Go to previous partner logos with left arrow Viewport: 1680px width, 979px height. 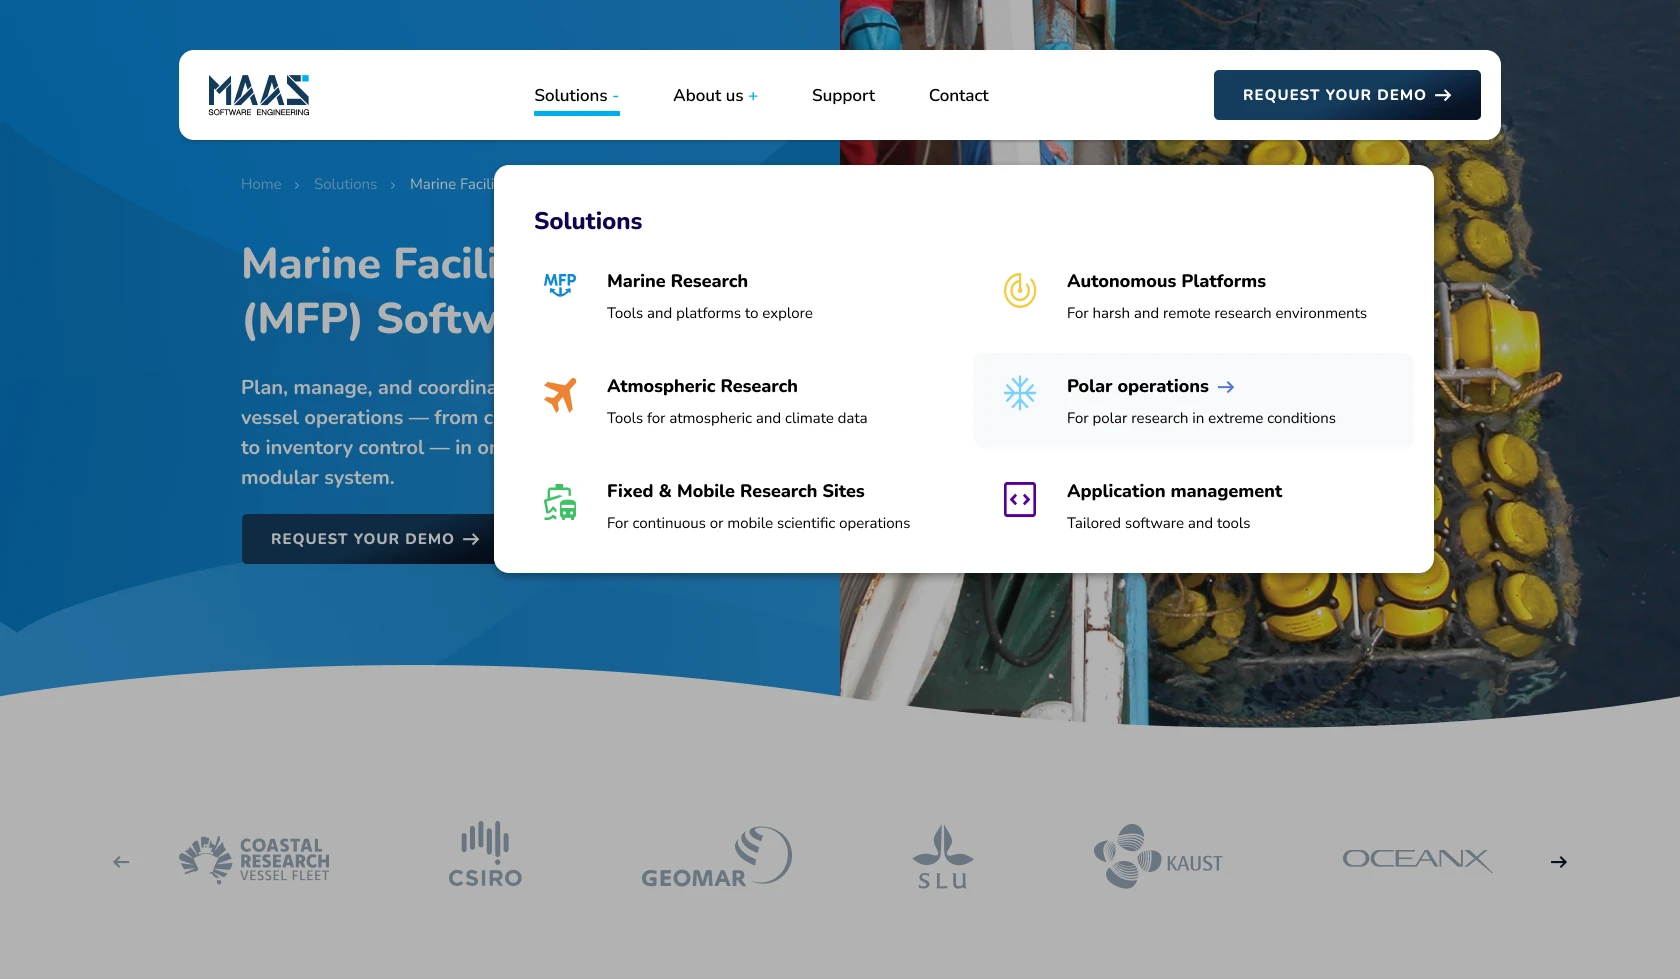[121, 862]
